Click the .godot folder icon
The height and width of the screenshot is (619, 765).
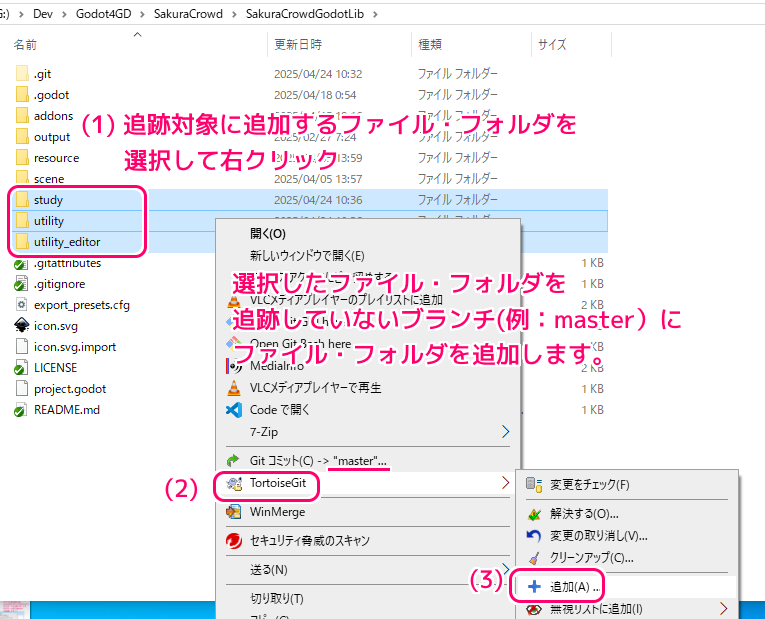[x=22, y=95]
